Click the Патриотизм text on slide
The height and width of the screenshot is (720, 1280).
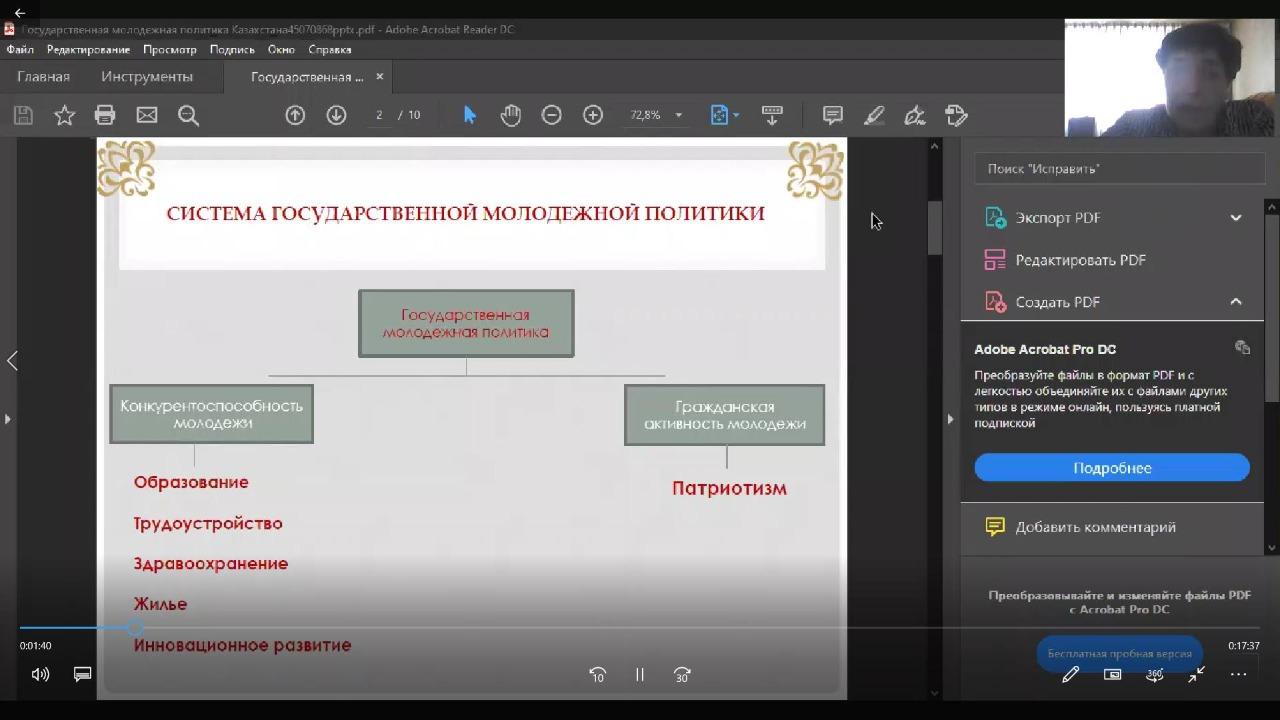click(x=729, y=488)
